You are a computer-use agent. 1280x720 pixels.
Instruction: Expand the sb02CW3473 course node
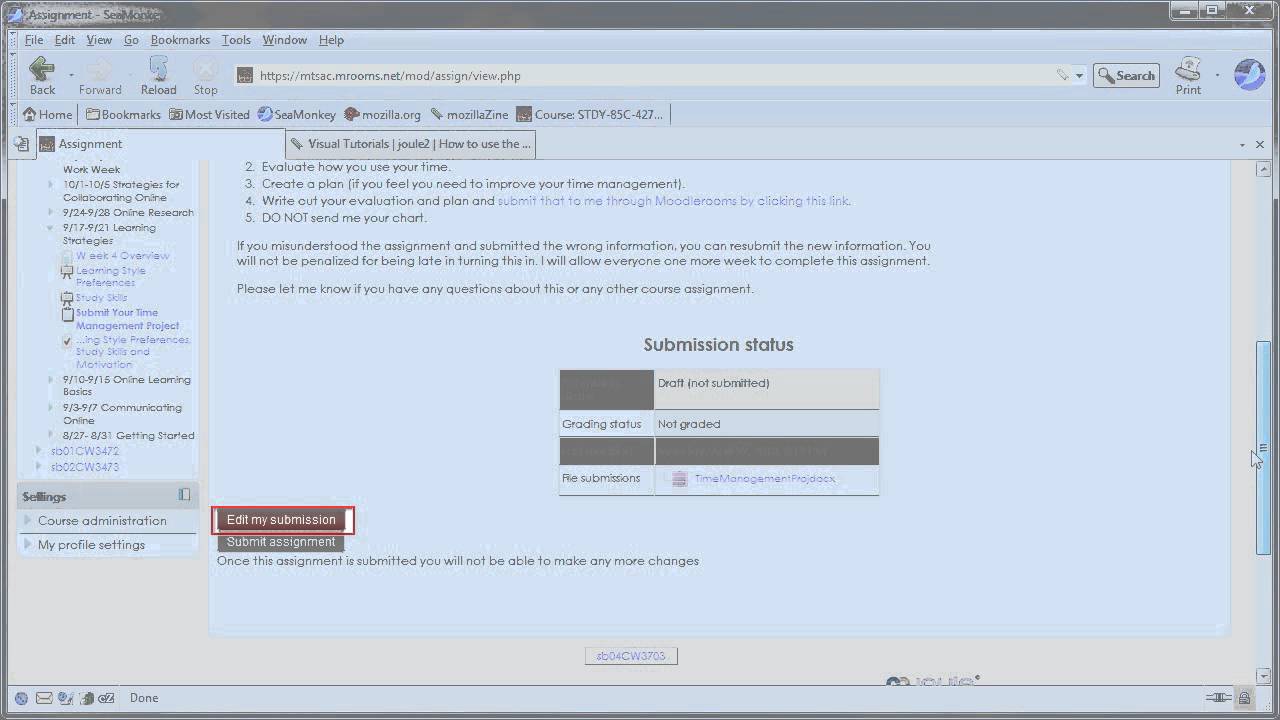click(x=40, y=467)
